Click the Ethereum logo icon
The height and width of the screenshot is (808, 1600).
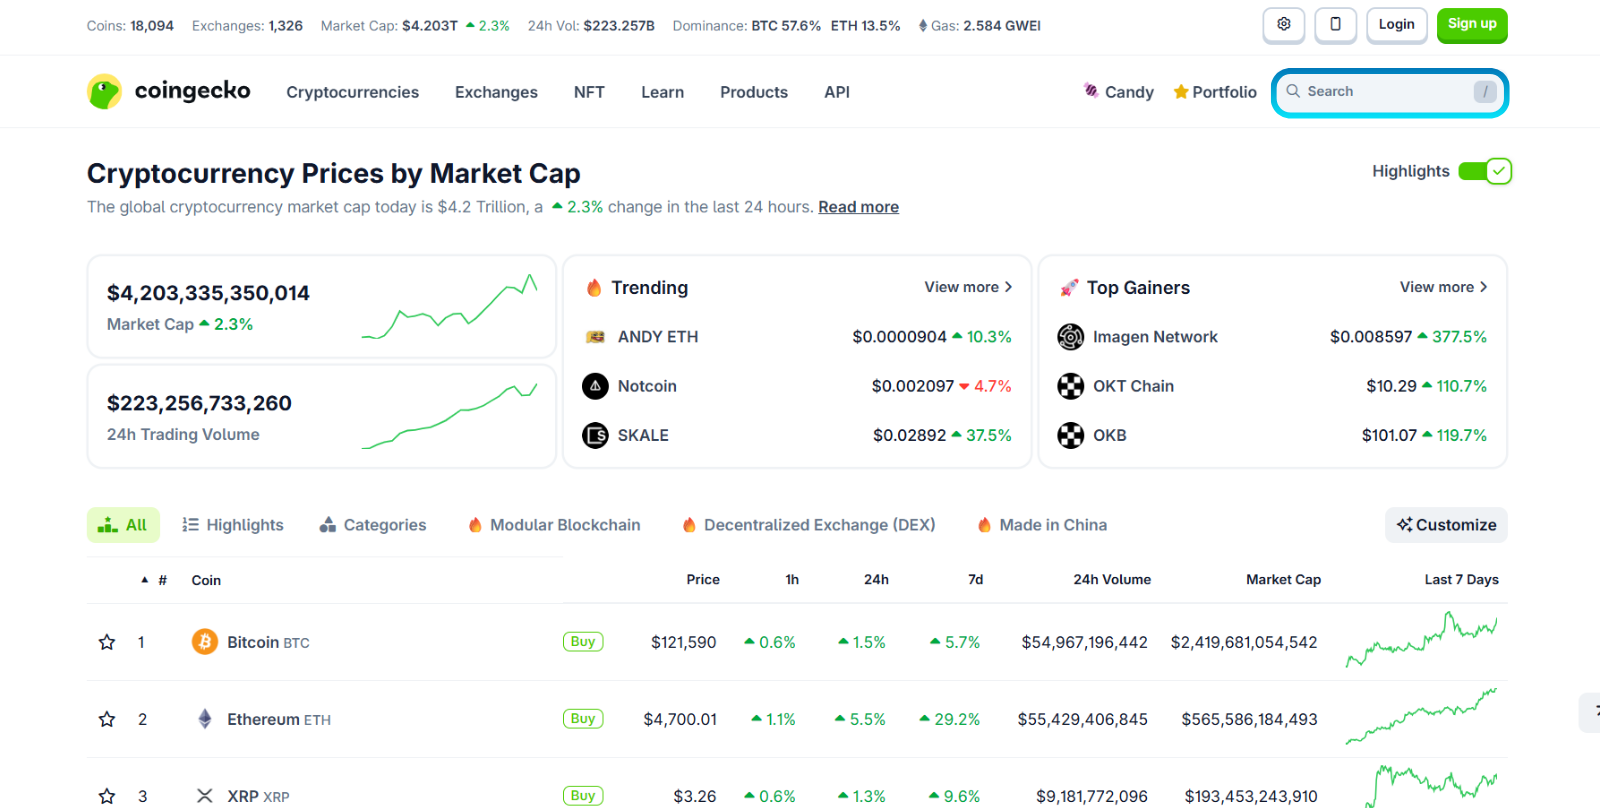(x=205, y=719)
